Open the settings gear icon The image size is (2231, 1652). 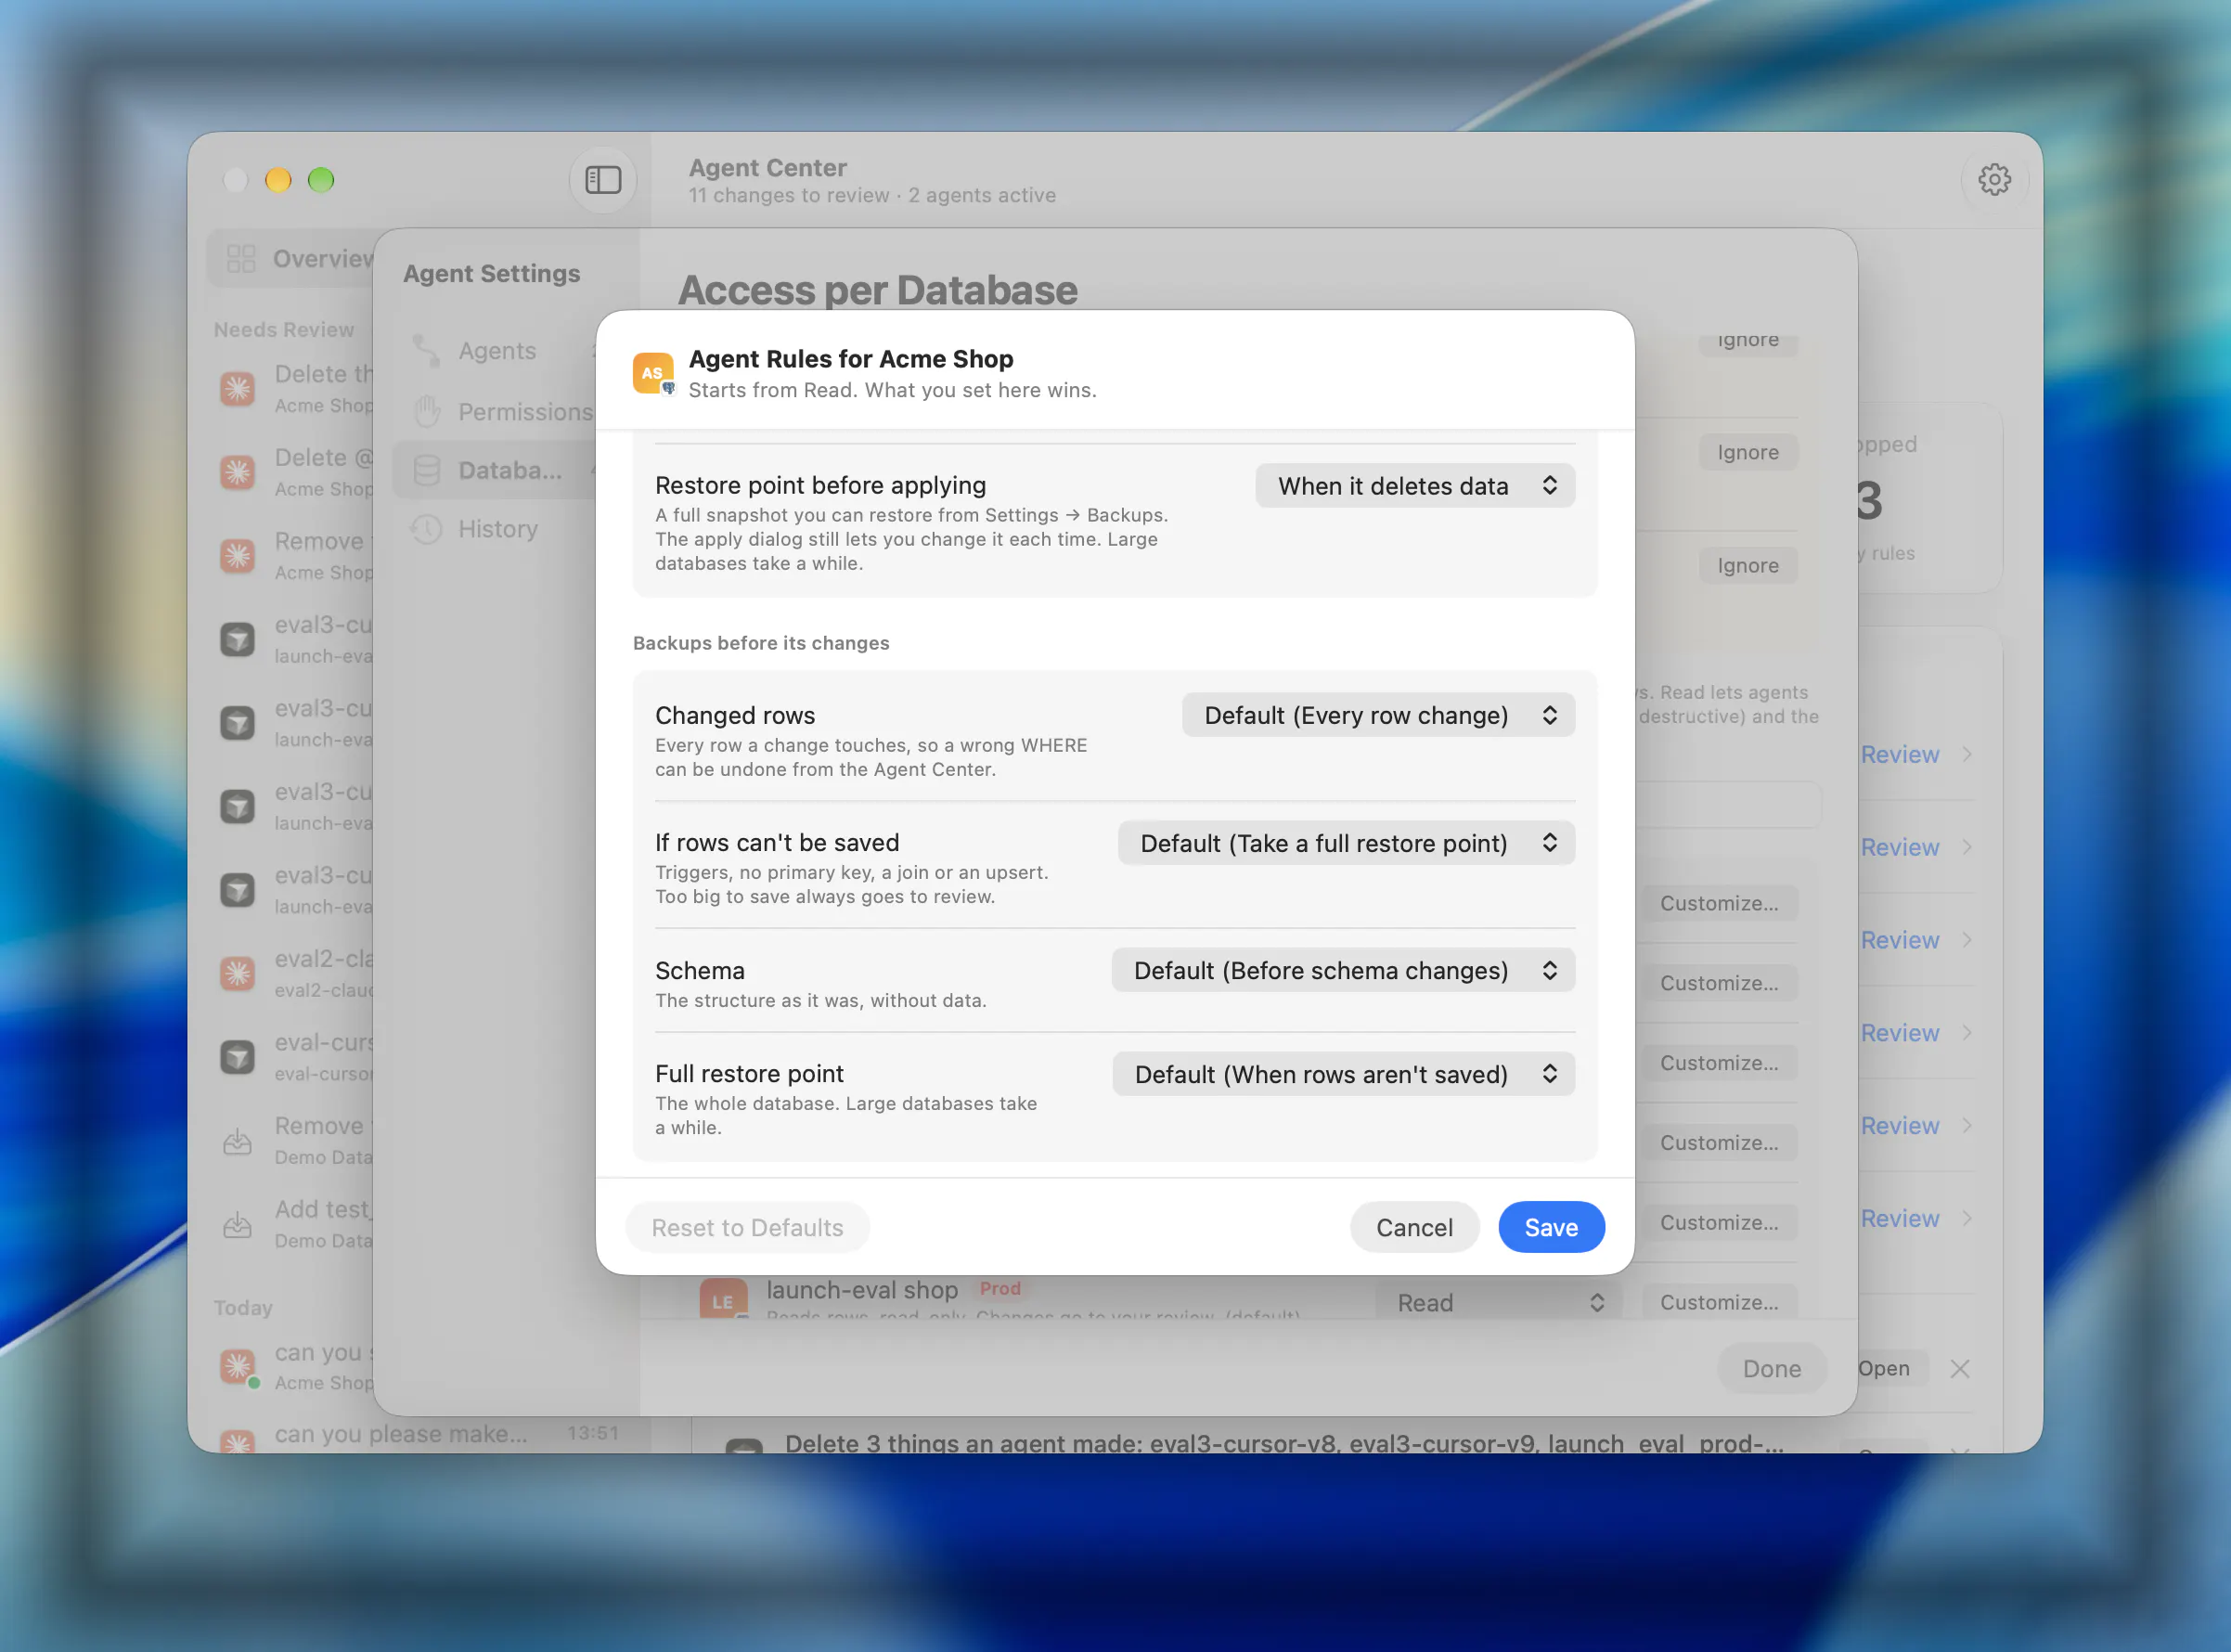click(x=1994, y=180)
